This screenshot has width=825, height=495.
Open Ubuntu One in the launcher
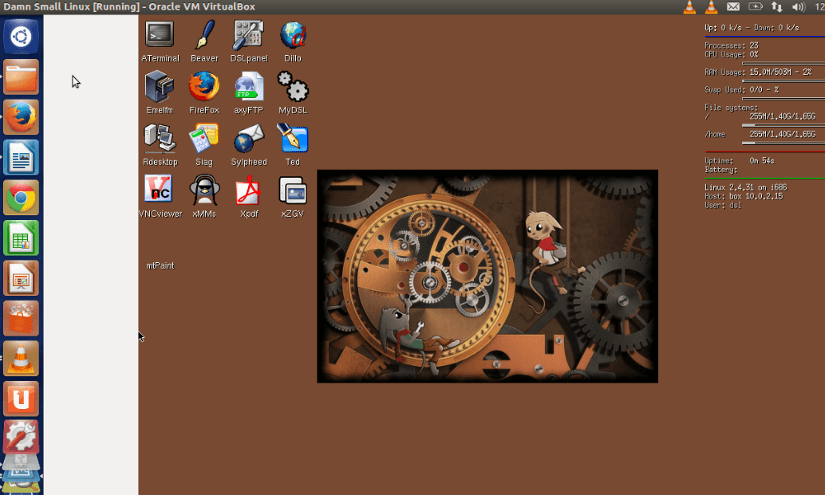pyautogui.click(x=21, y=399)
